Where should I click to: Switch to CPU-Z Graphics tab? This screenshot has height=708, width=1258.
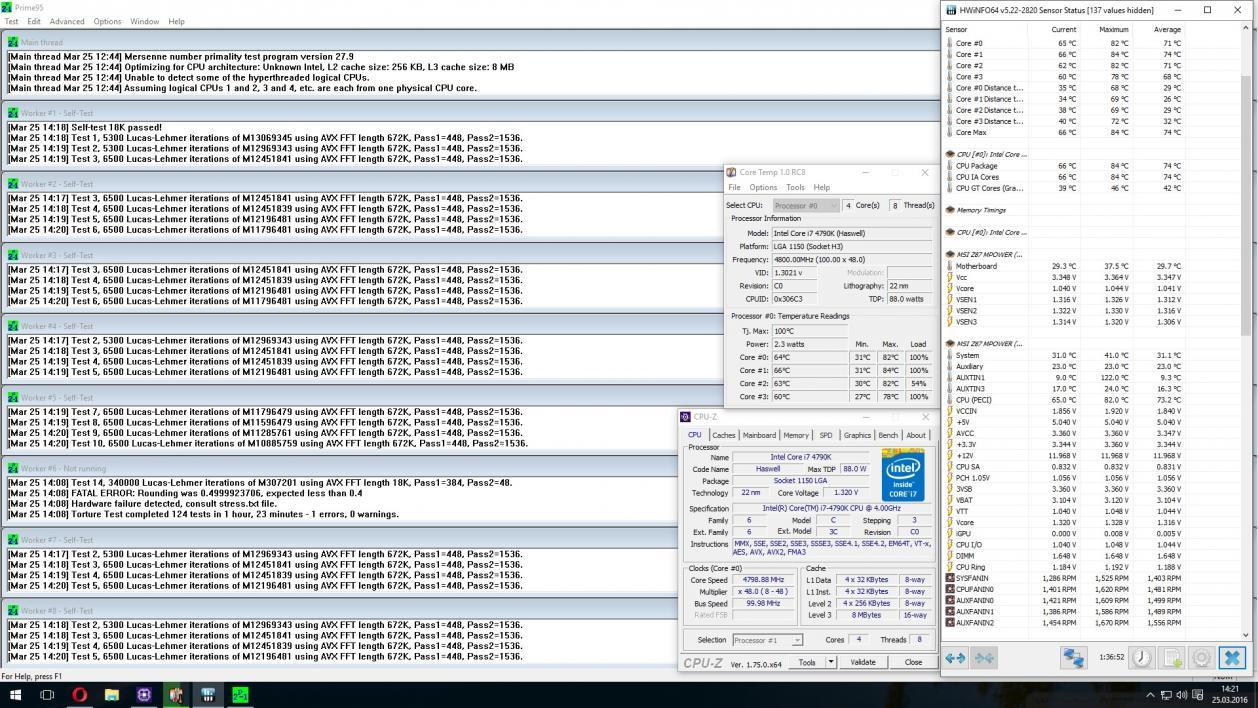point(857,435)
